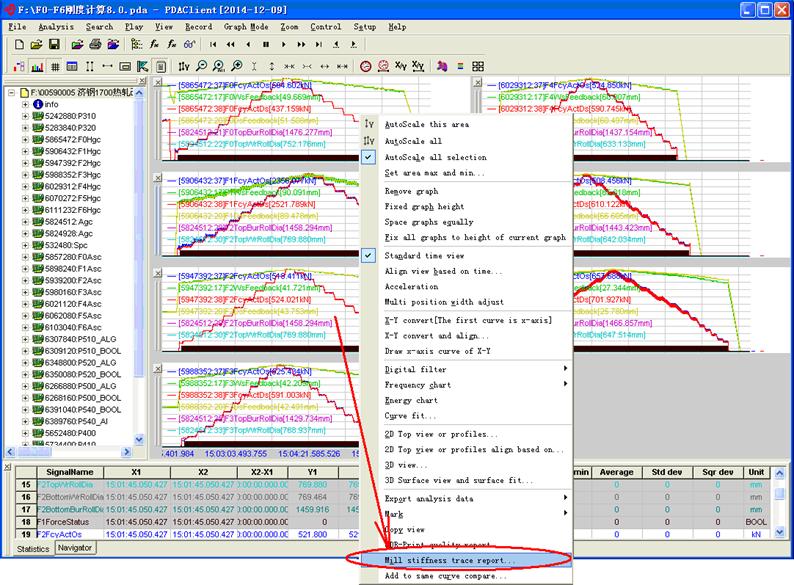Viewport: 794px width, 585px height.
Task: Click the glasses toolbar icon
Action: pyautogui.click(x=189, y=45)
